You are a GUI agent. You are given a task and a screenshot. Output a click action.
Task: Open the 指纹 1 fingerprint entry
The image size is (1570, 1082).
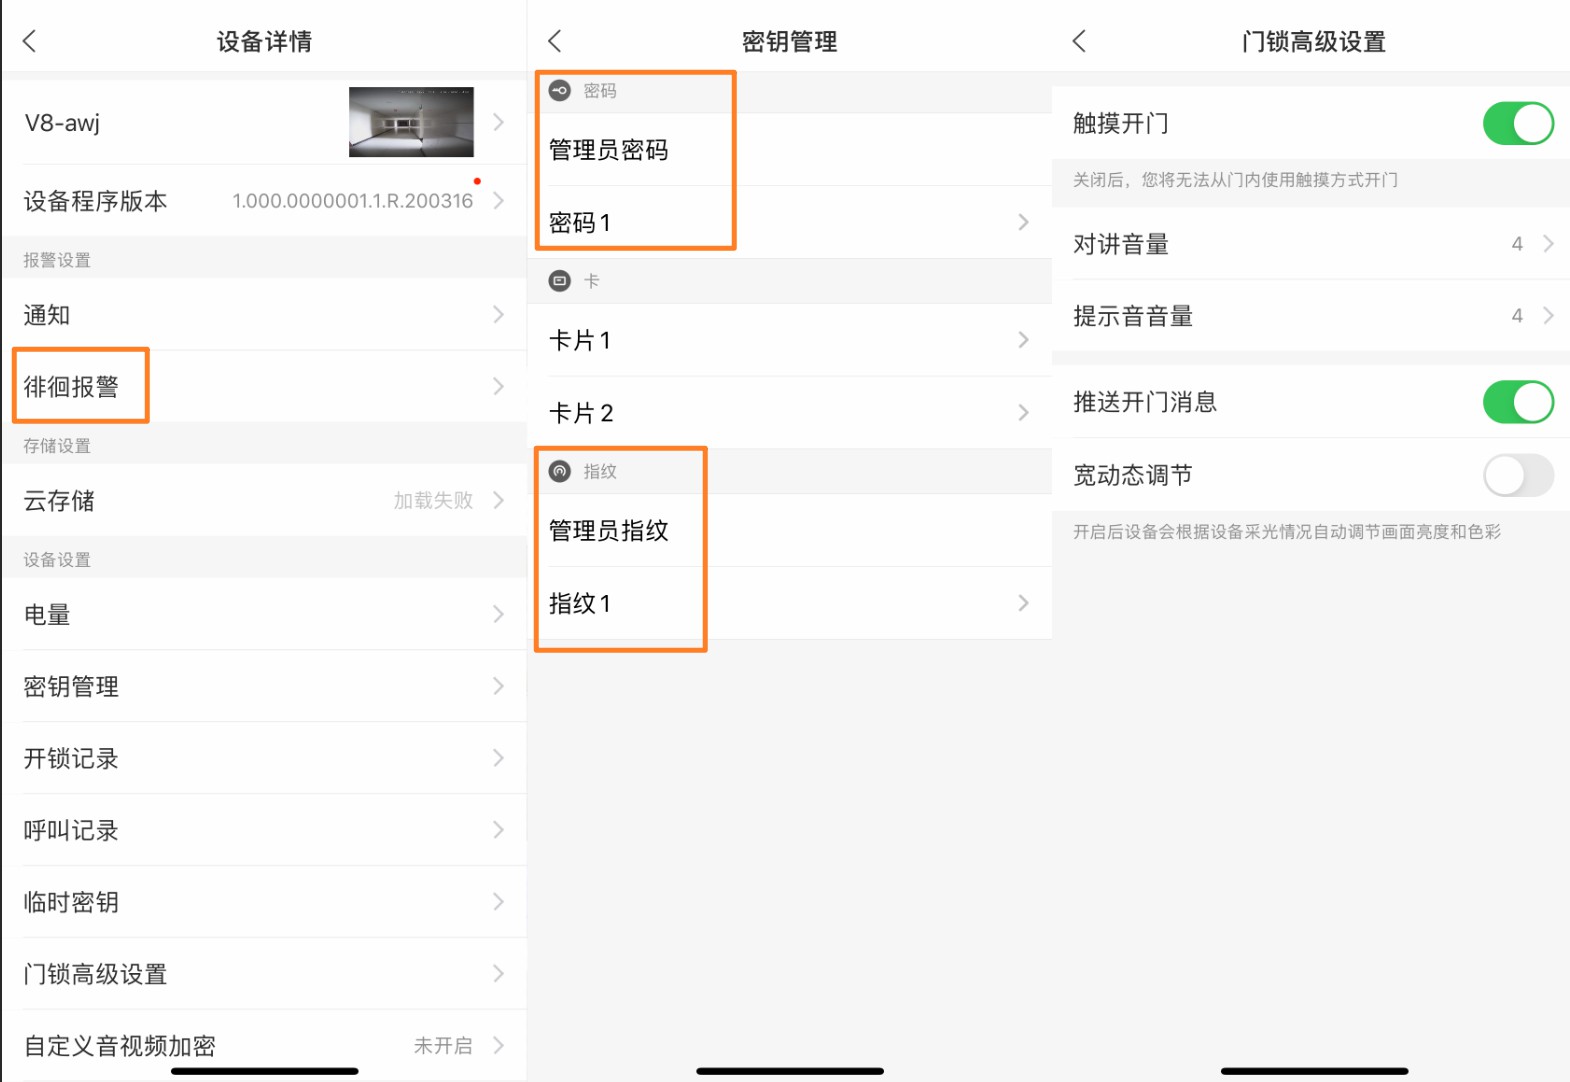(788, 603)
